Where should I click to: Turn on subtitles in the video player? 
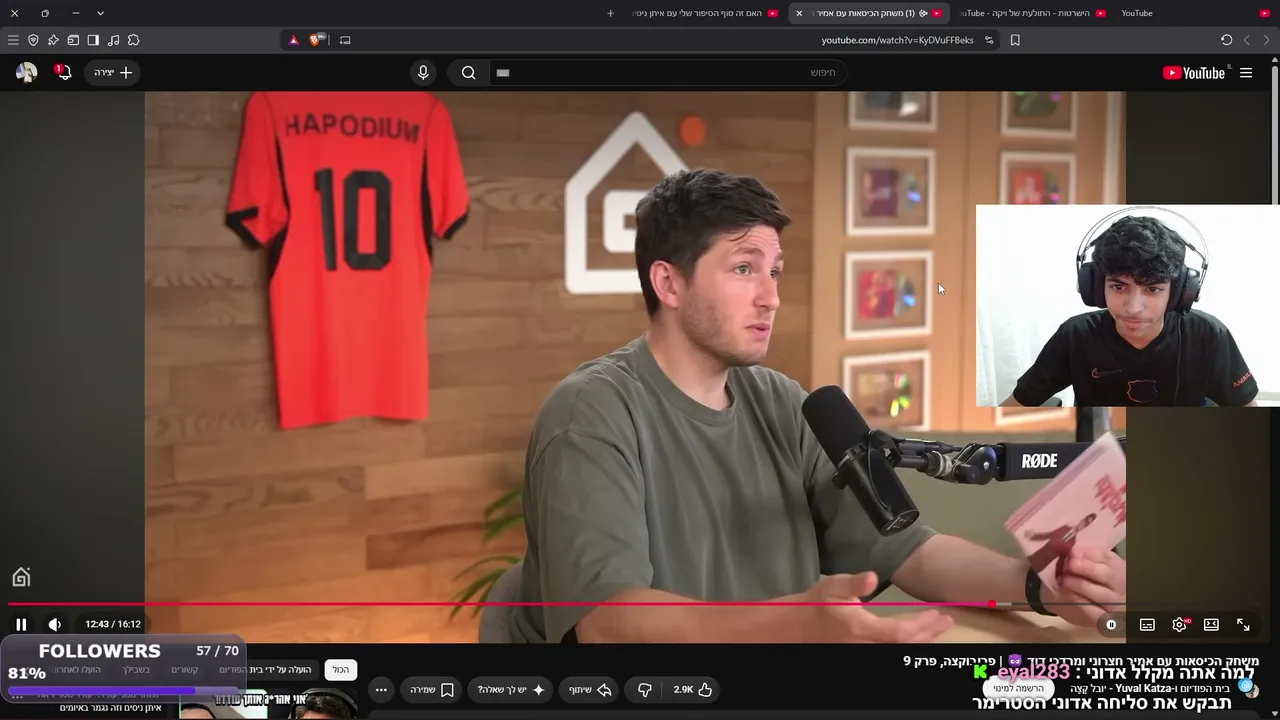coord(1147,624)
